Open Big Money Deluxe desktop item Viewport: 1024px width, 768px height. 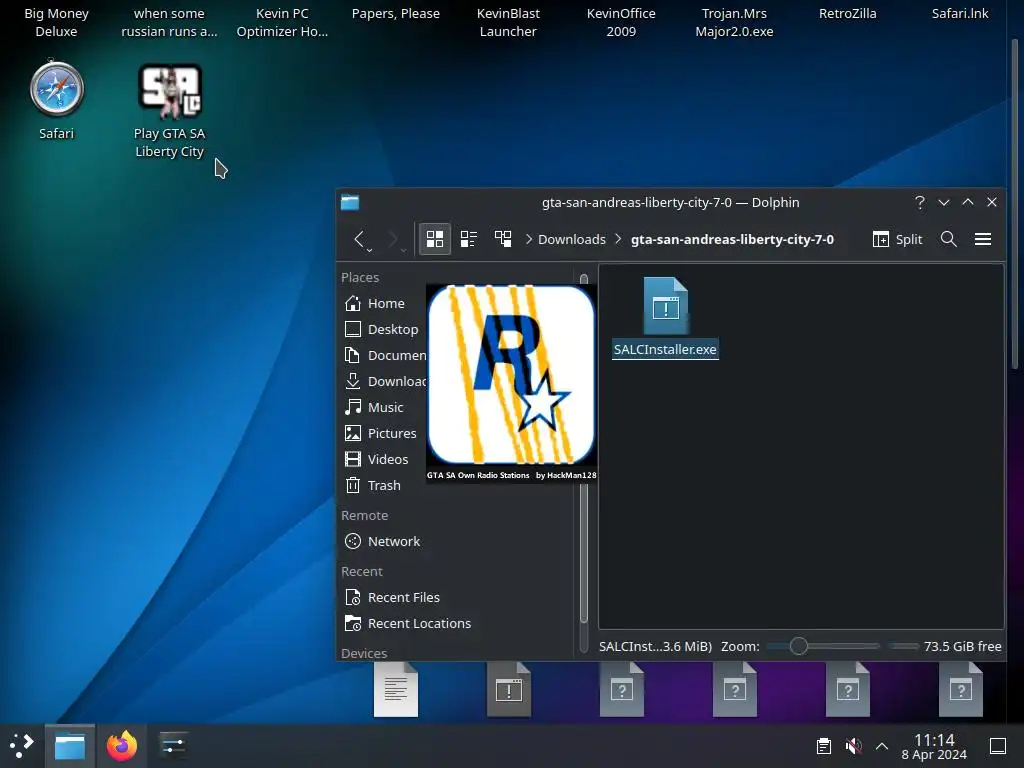point(57,22)
